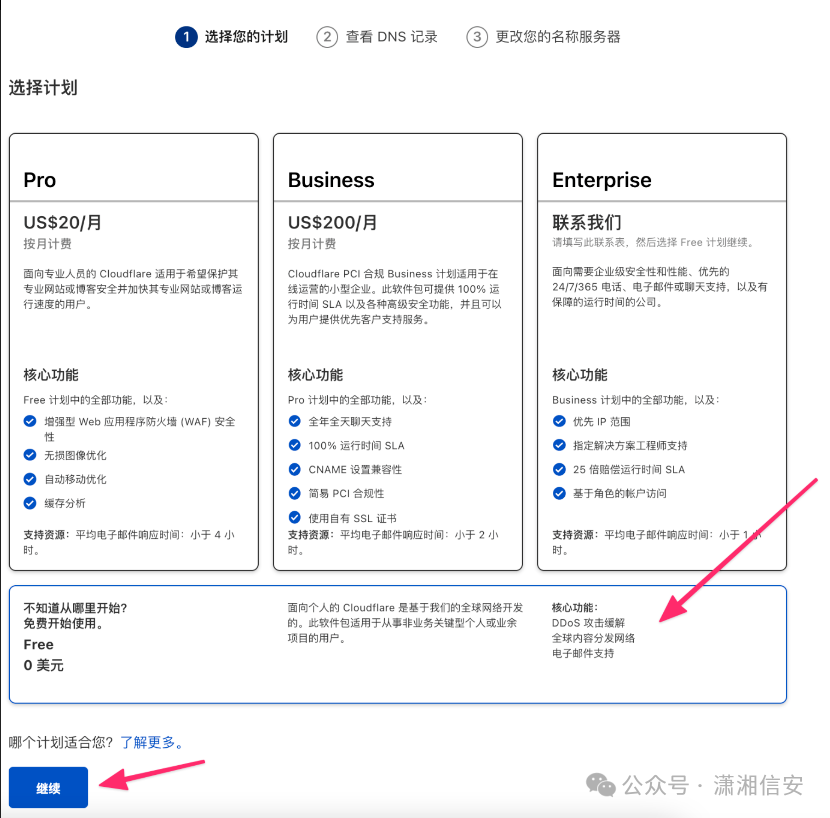Click the checkmark beside WAF 安全性
The image size is (830, 818).
coord(30,421)
